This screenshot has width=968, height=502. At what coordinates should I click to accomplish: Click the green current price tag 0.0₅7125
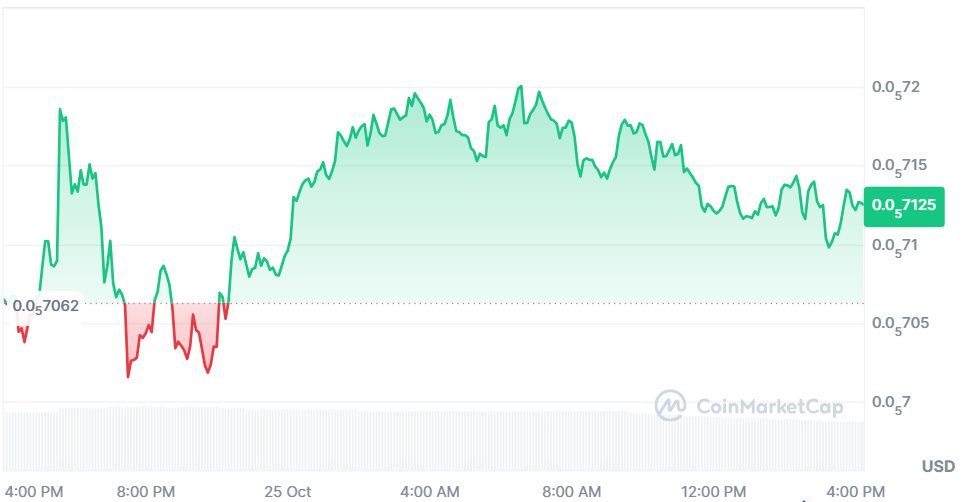pos(903,205)
